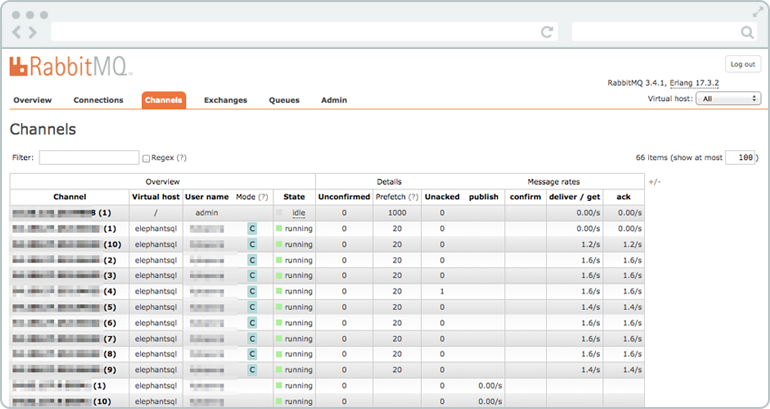The height and width of the screenshot is (409, 770).
Task: Click the browser forward arrow
Action: (x=34, y=32)
